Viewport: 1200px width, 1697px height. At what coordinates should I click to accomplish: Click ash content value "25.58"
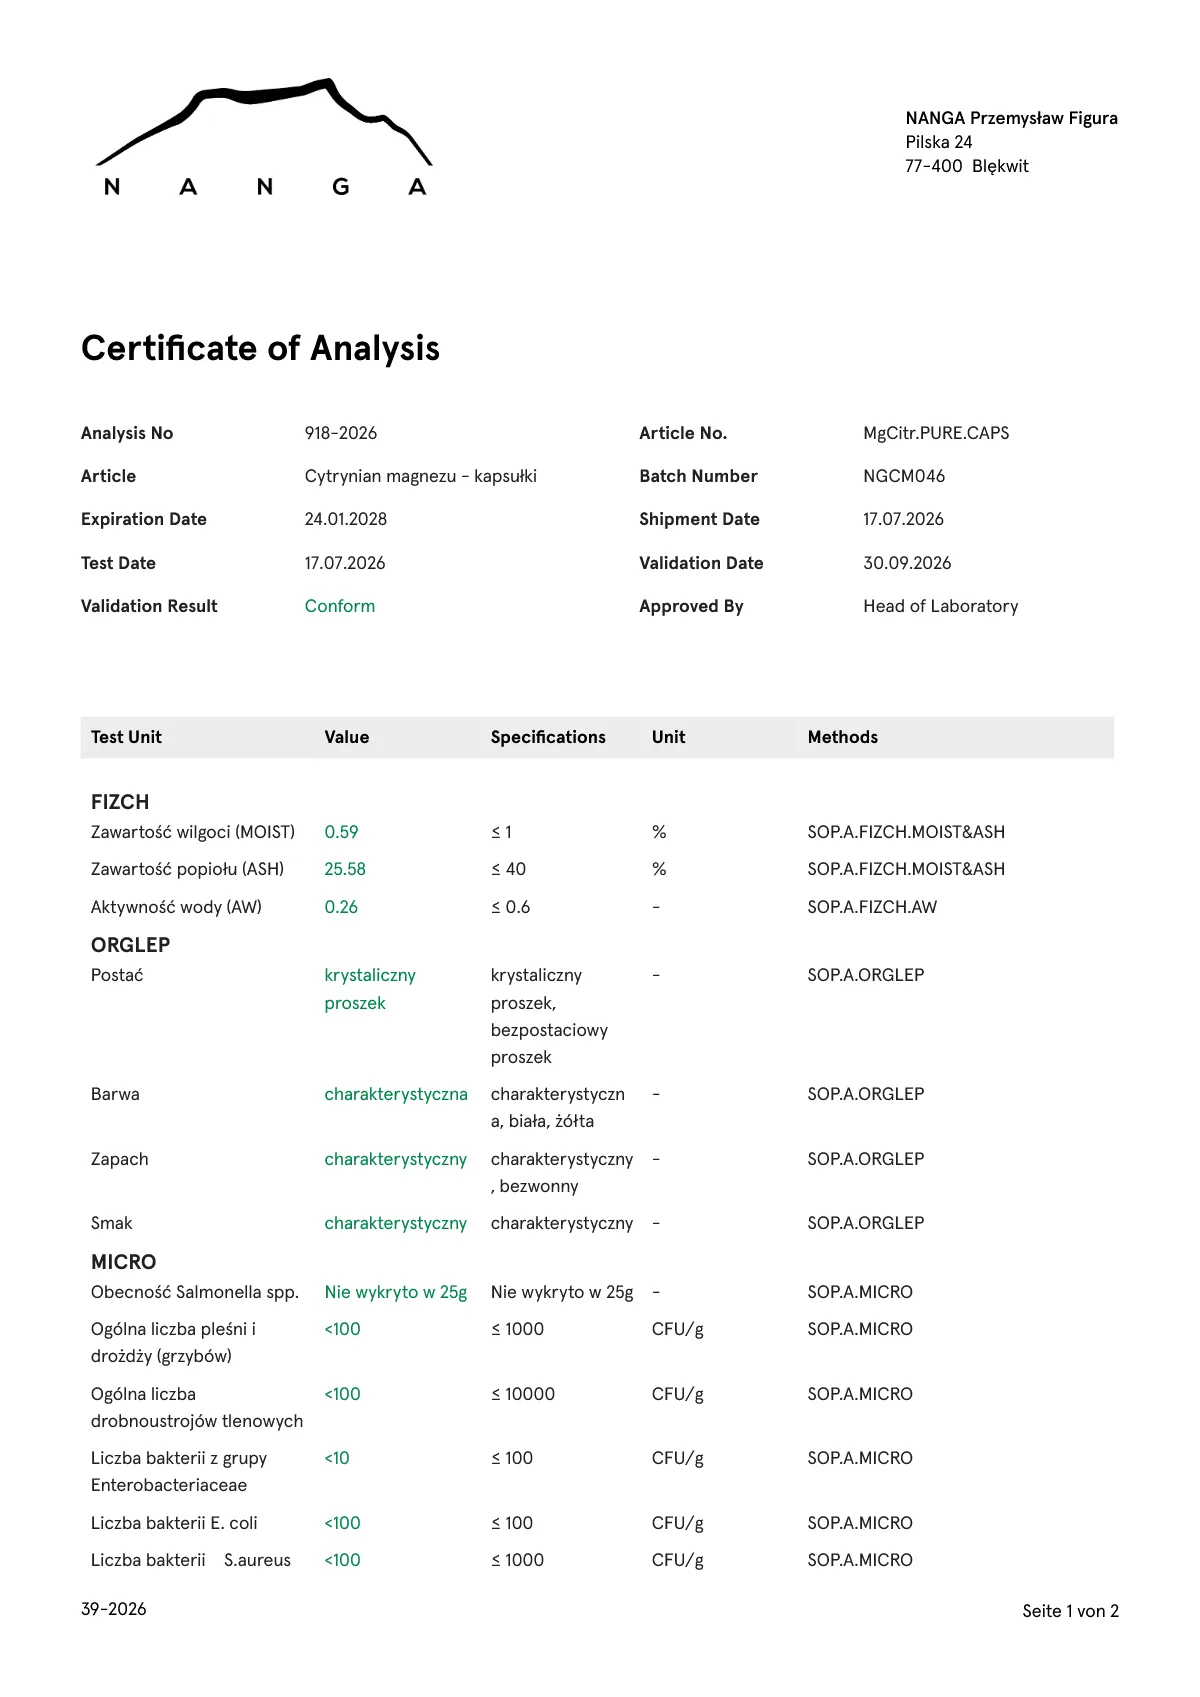click(345, 869)
